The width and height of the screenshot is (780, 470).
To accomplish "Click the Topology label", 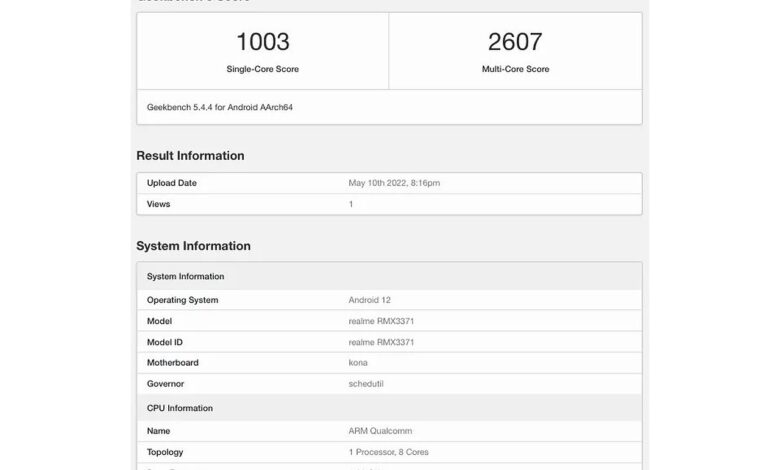I will [x=165, y=452].
